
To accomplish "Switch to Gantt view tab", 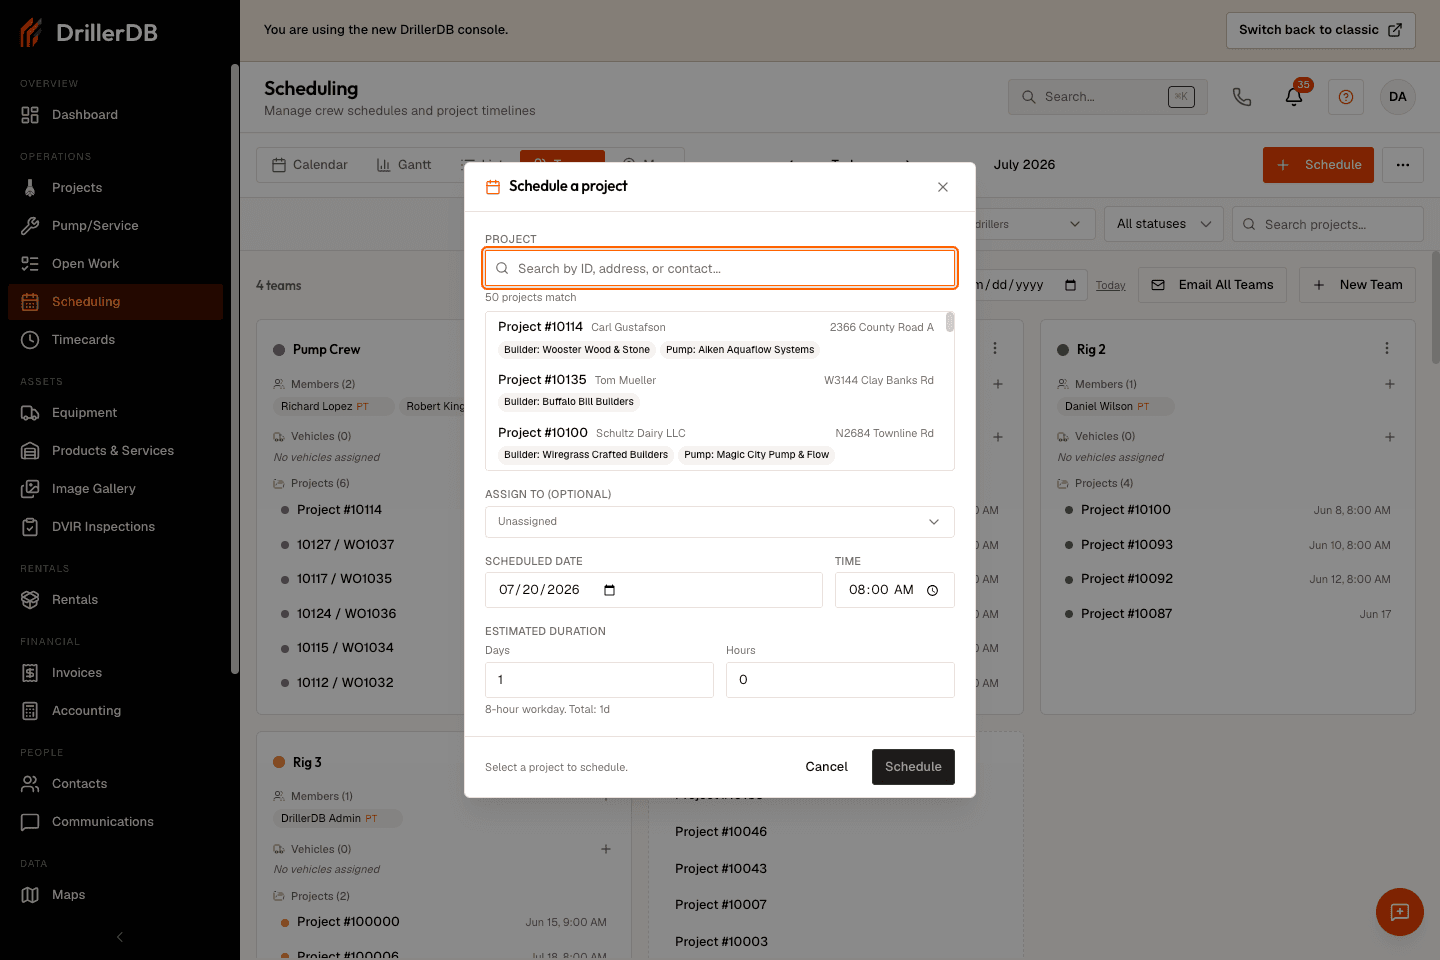I will click(404, 165).
